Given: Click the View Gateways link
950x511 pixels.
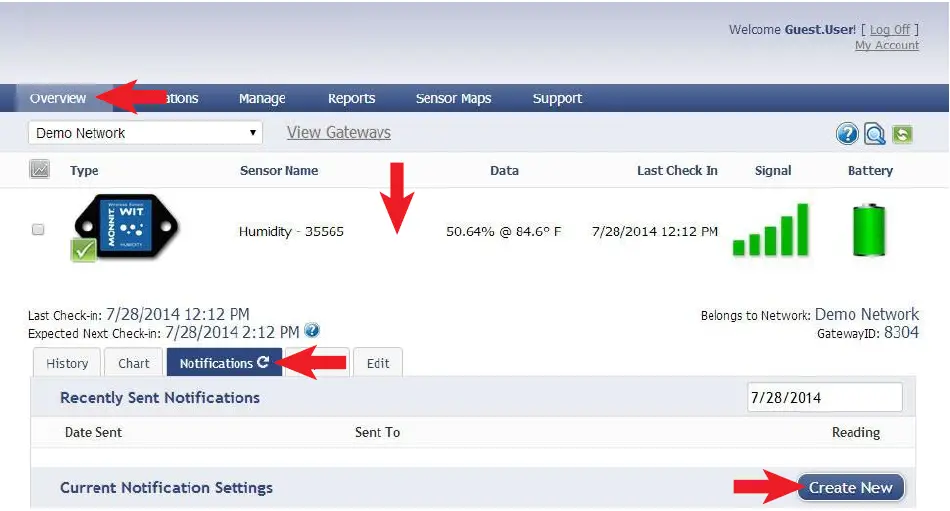Looking at the screenshot, I should [339, 132].
